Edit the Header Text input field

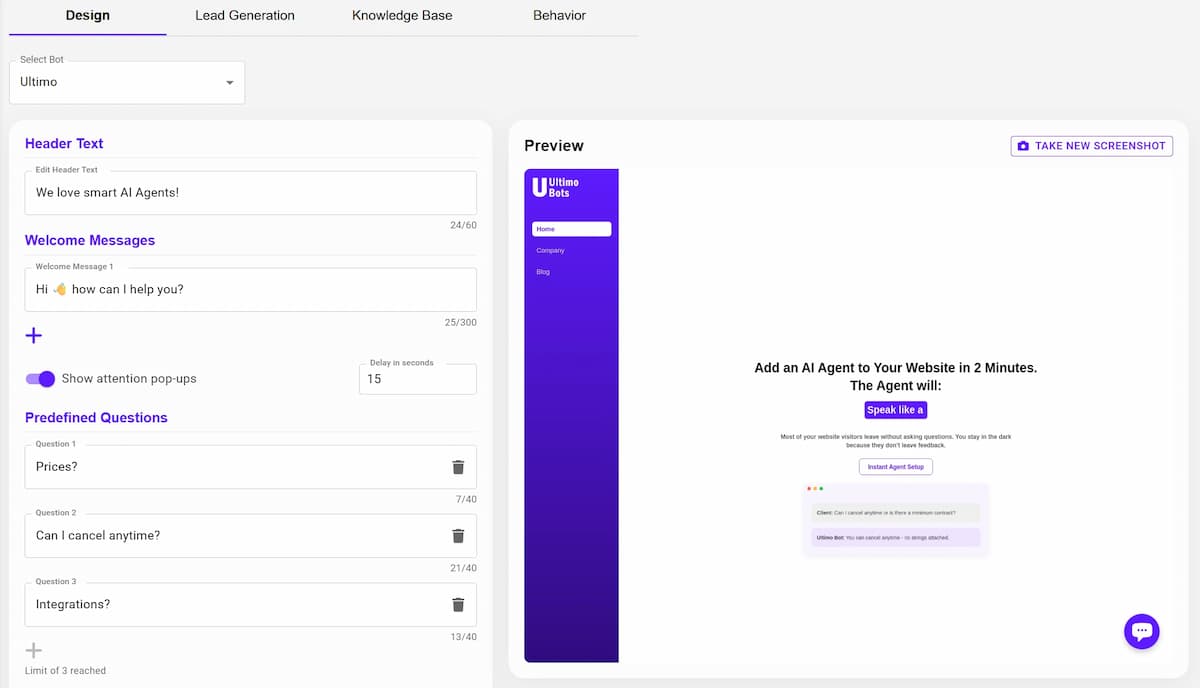click(x=250, y=193)
